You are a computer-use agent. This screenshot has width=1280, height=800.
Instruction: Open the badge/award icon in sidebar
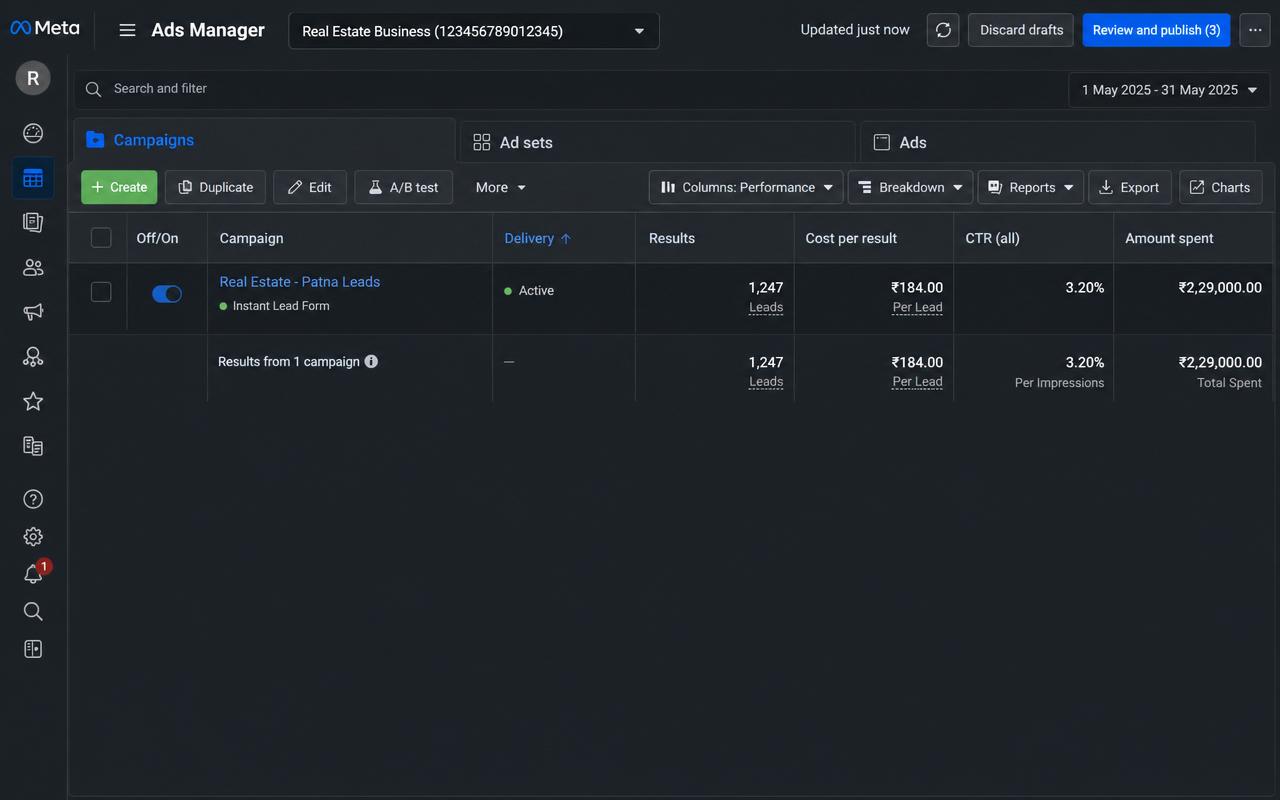click(x=33, y=357)
